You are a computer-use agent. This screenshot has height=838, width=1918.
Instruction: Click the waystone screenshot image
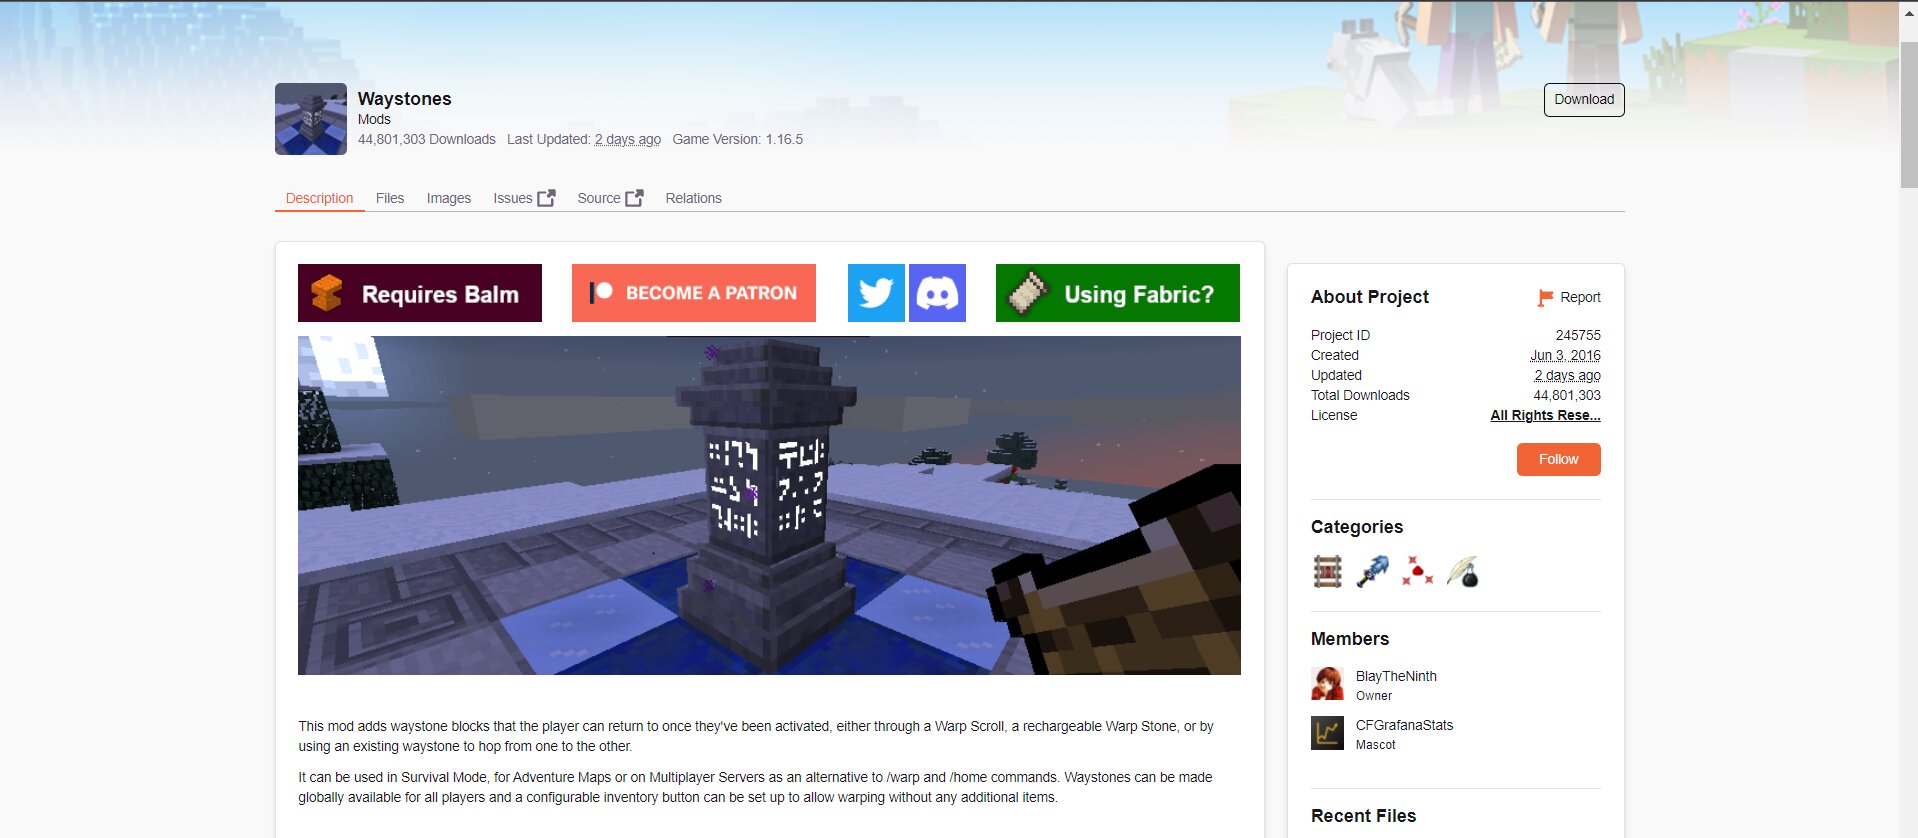click(769, 505)
